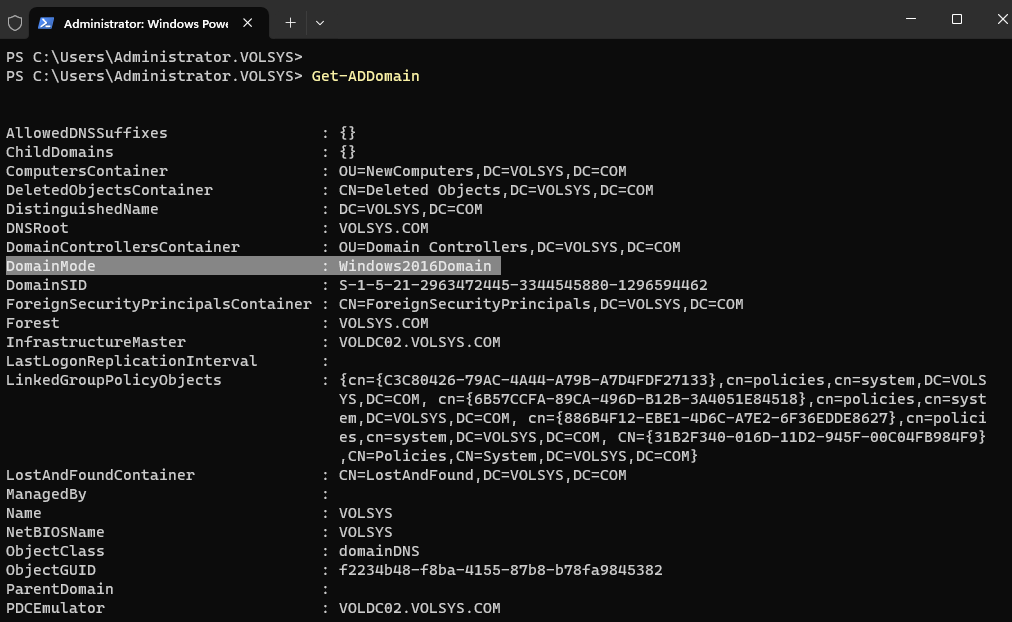Screen dimensions: 1012x622
Task: Click the PowerShell icon on the tab
Action: pyautogui.click(x=45, y=22)
